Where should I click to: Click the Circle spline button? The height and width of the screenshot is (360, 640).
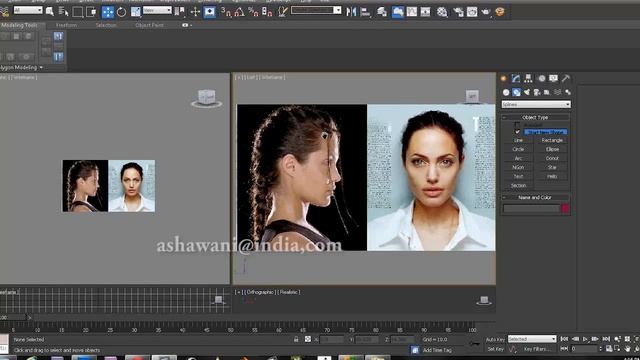point(518,149)
